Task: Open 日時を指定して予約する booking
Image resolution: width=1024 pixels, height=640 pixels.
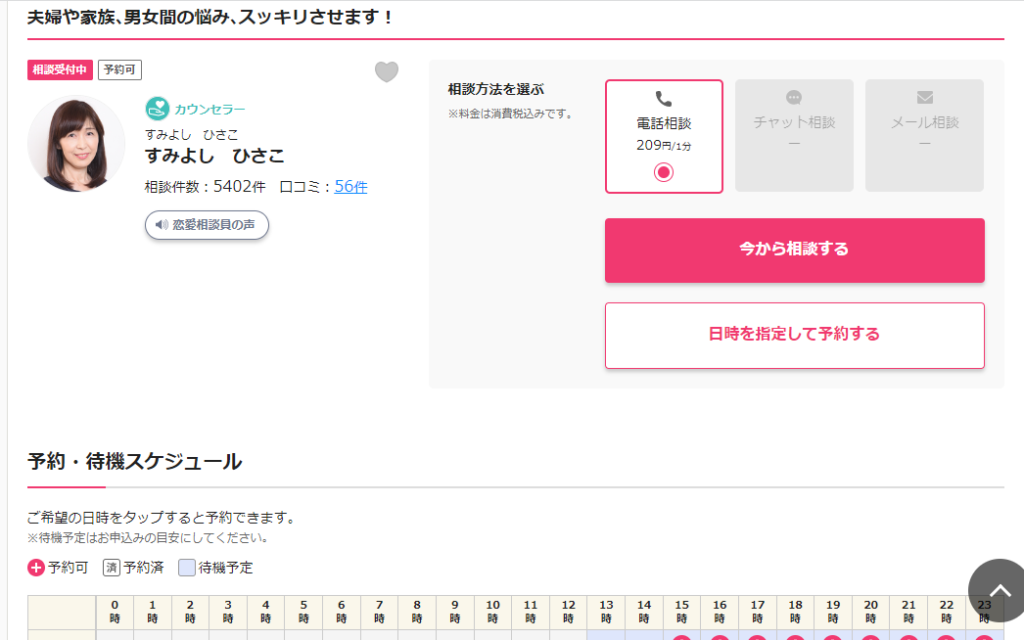Action: click(x=795, y=335)
